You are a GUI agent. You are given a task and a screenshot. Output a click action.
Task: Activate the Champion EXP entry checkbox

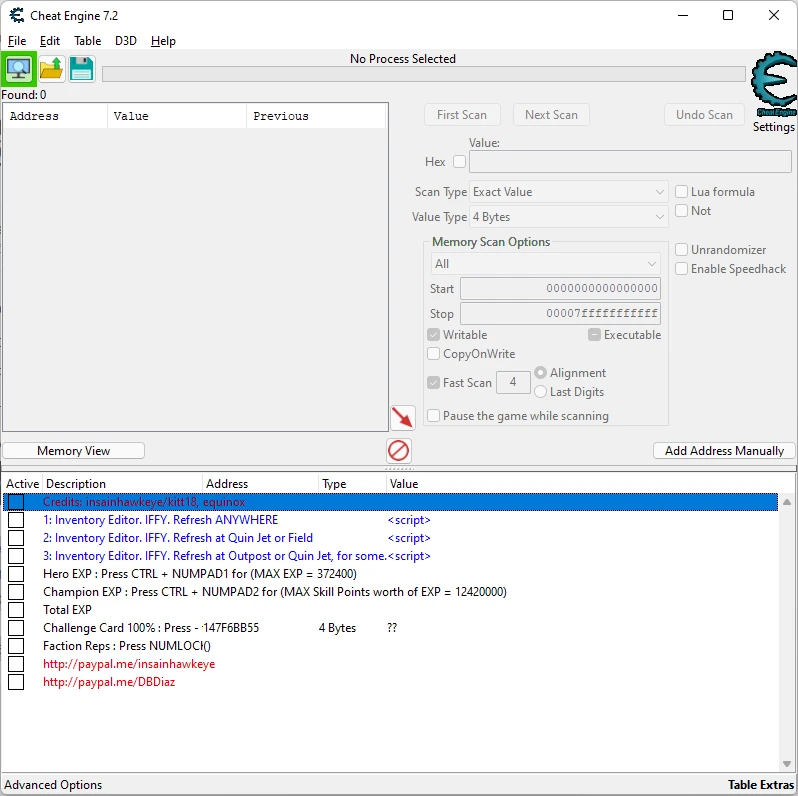(x=16, y=592)
